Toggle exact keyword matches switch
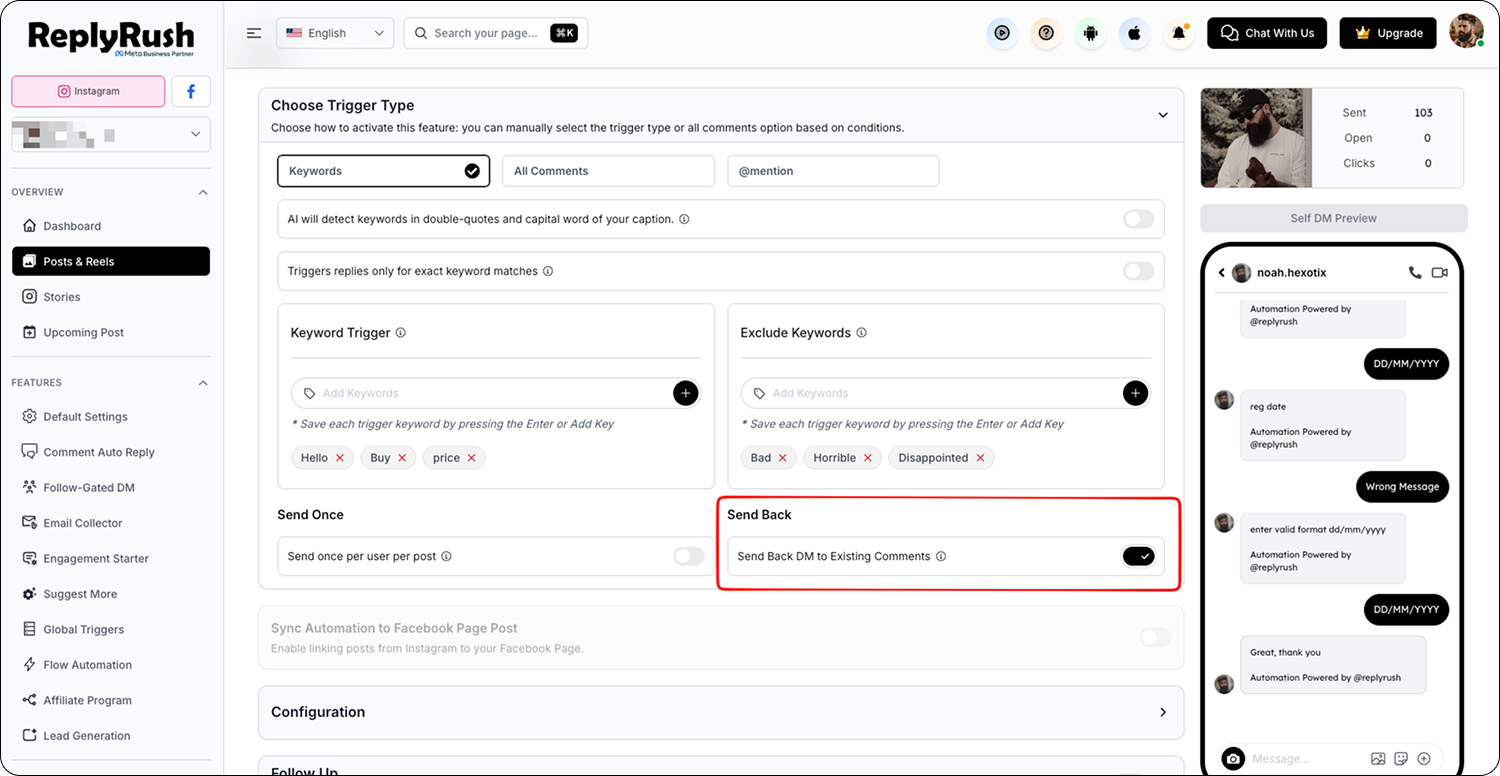Image resolution: width=1500 pixels, height=776 pixels. 1138,271
